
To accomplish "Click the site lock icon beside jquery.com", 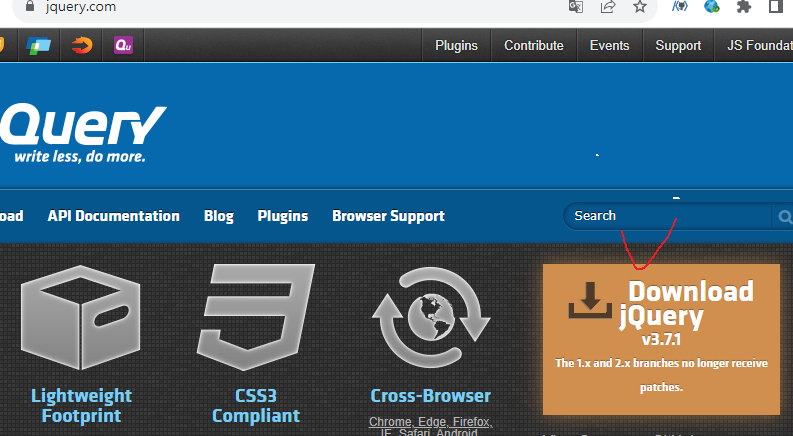I will (30, 6).
